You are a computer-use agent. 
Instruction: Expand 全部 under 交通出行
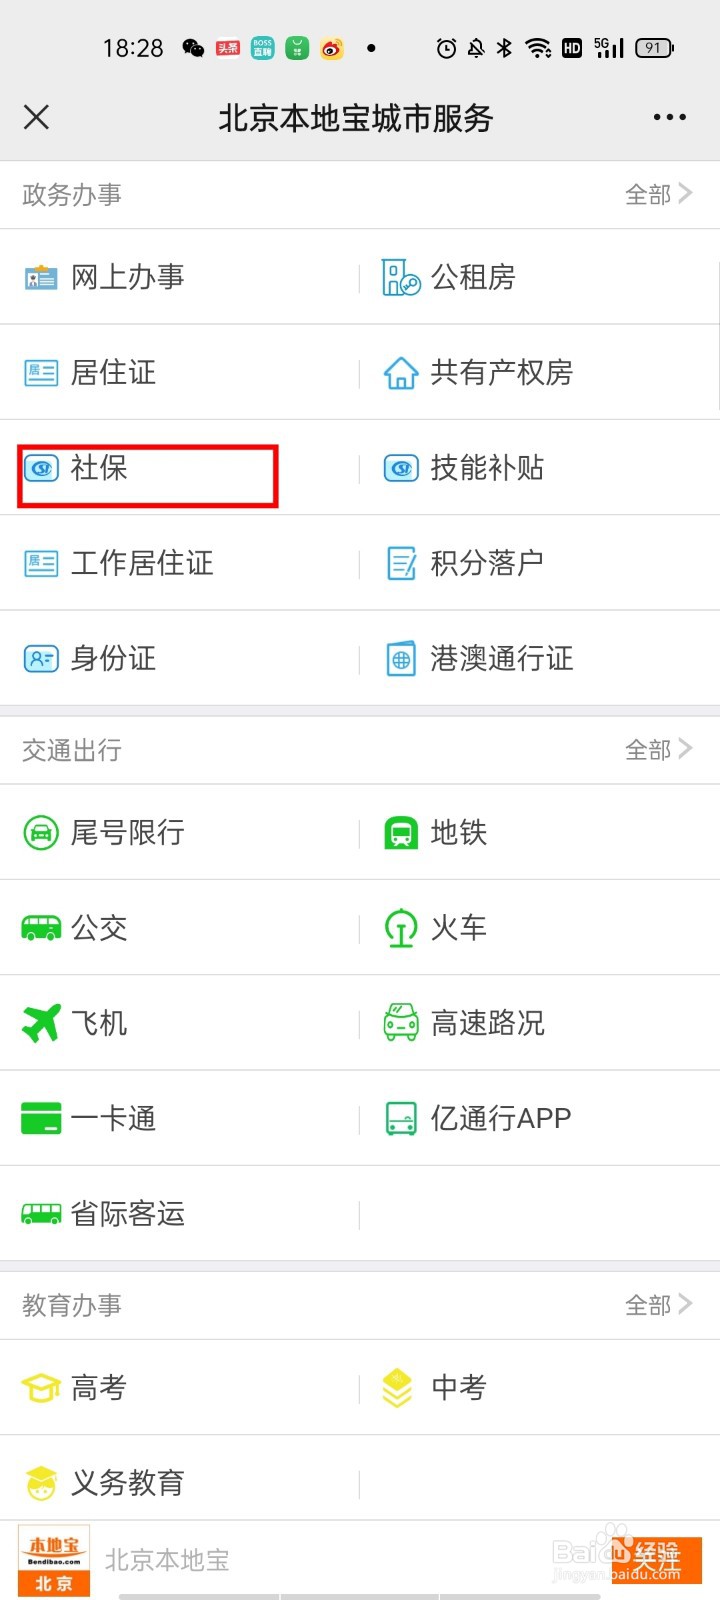click(658, 750)
